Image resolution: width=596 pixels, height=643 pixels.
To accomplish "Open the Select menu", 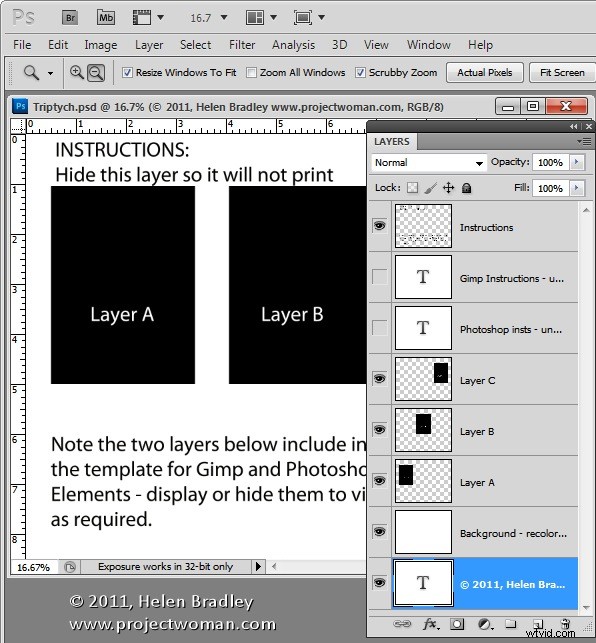I will click(x=195, y=44).
